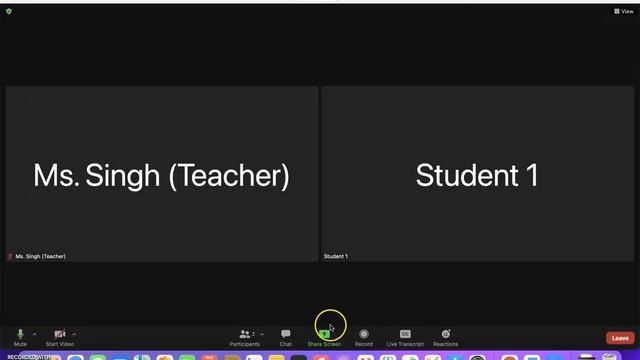This screenshot has width=640, height=360.
Task: Click the 'Ms. Singh (Teacher)' name label
Action: (x=40, y=256)
